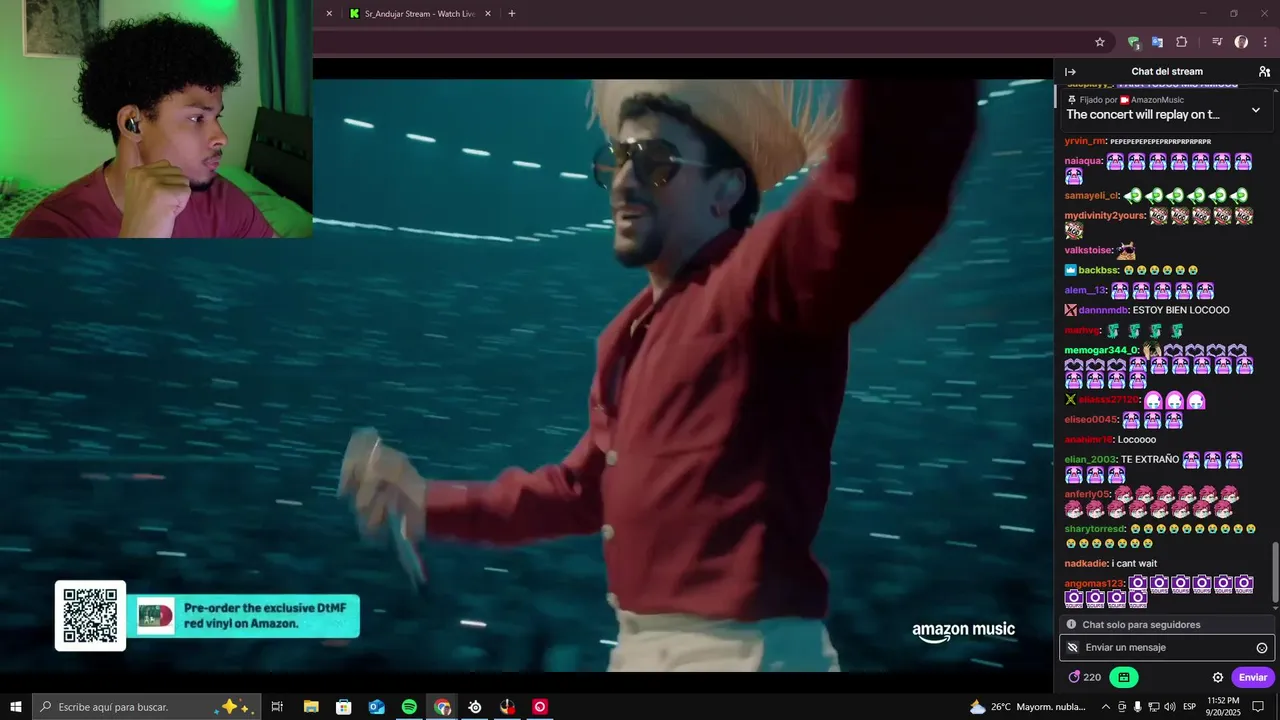Screen dimensions: 1280x720
Task: Claim the green channel points bonus
Action: pos(1124,677)
